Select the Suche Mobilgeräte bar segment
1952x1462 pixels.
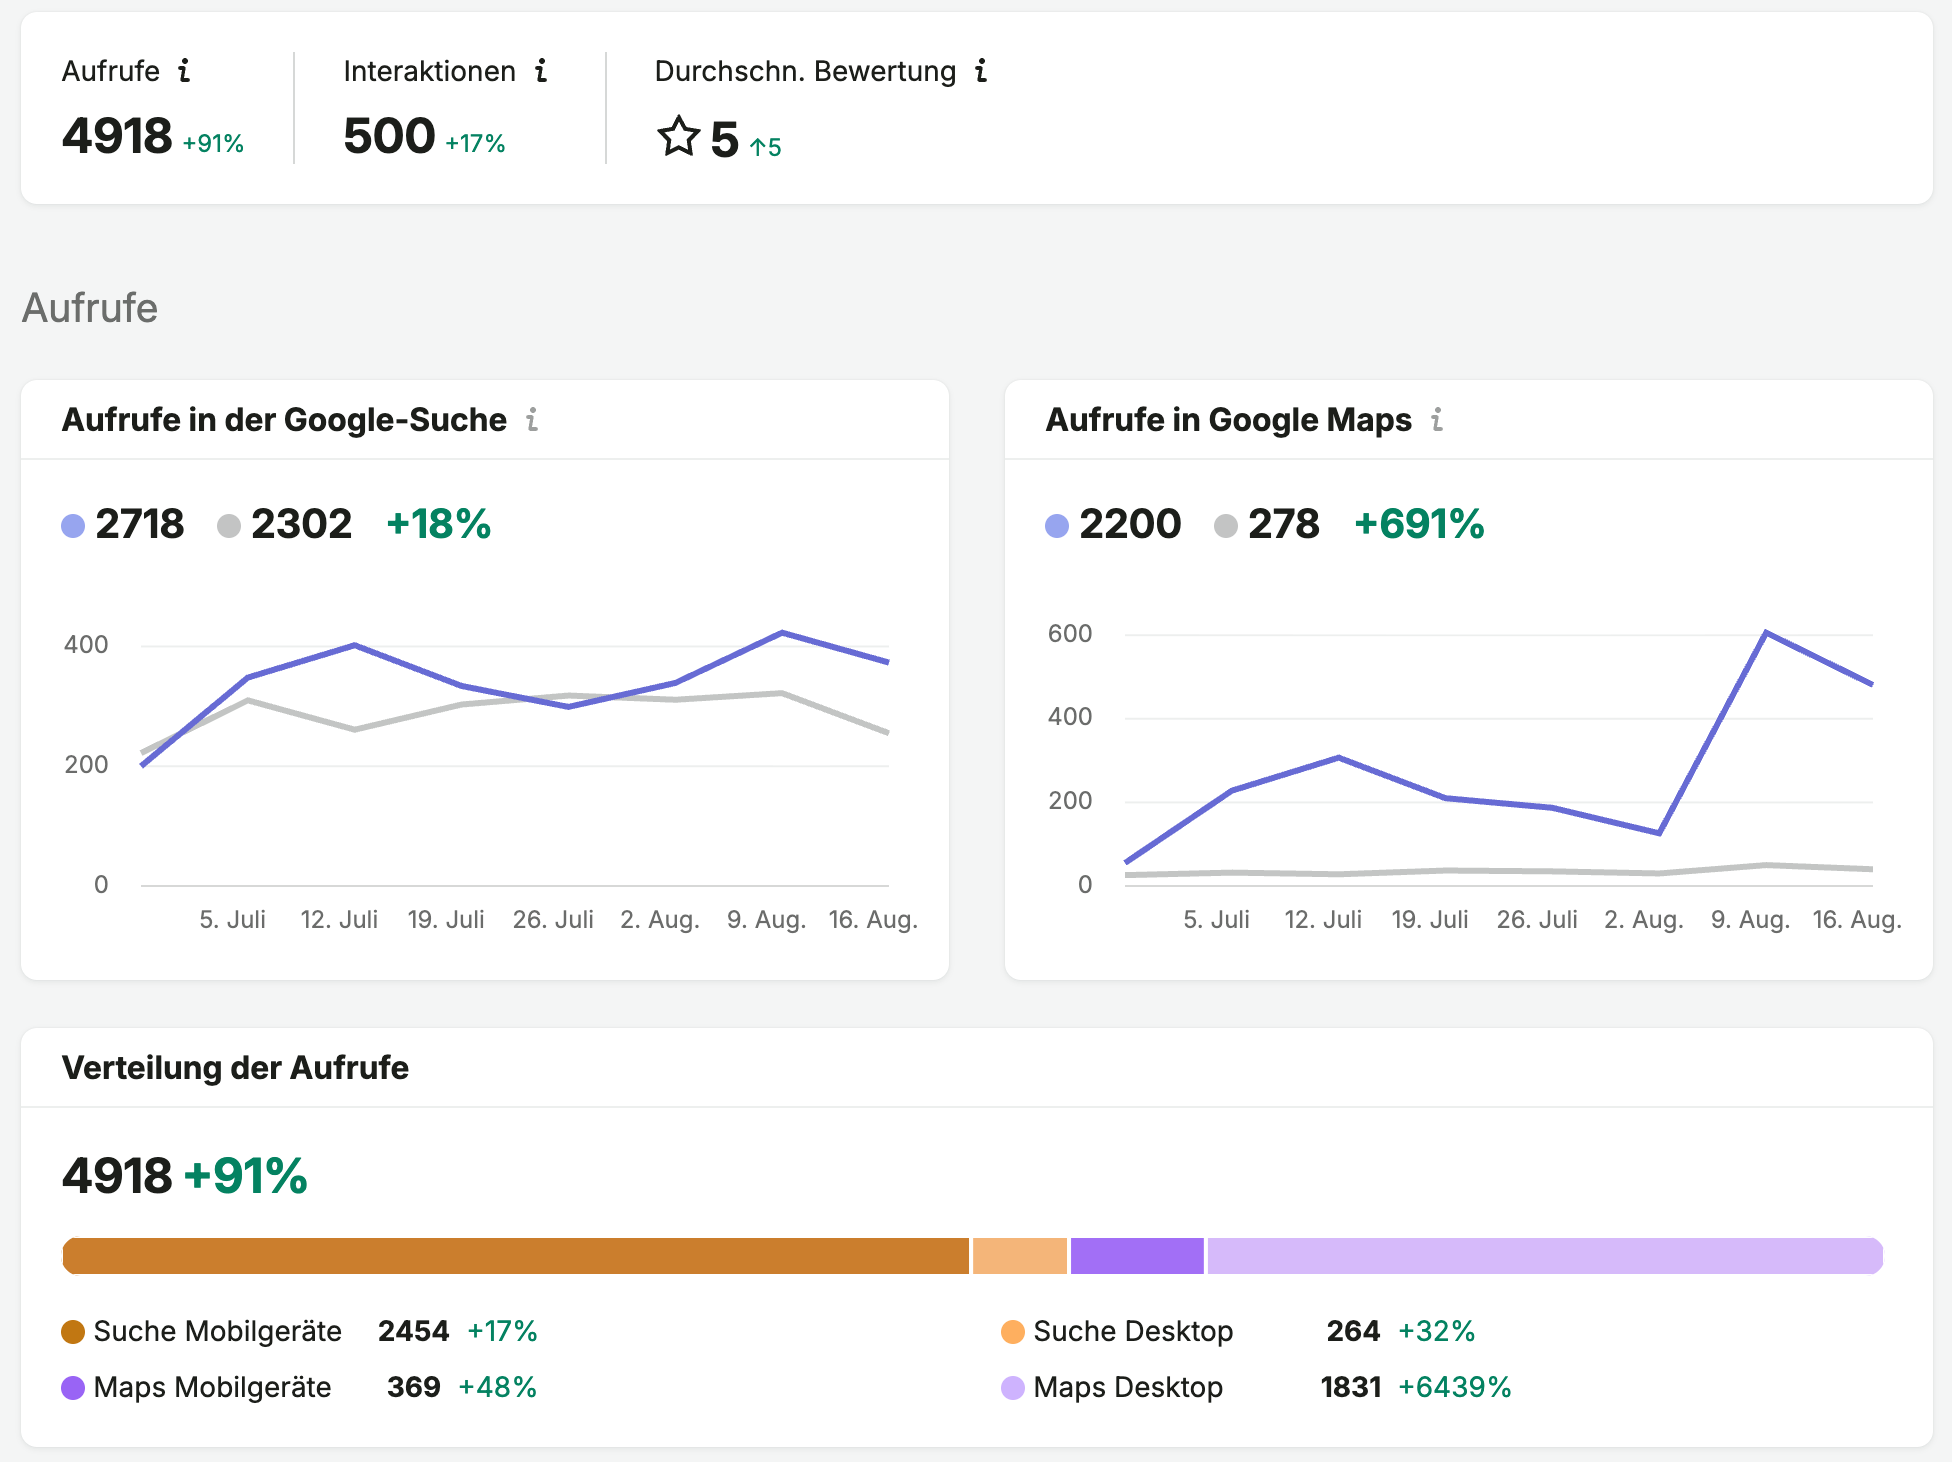(516, 1256)
